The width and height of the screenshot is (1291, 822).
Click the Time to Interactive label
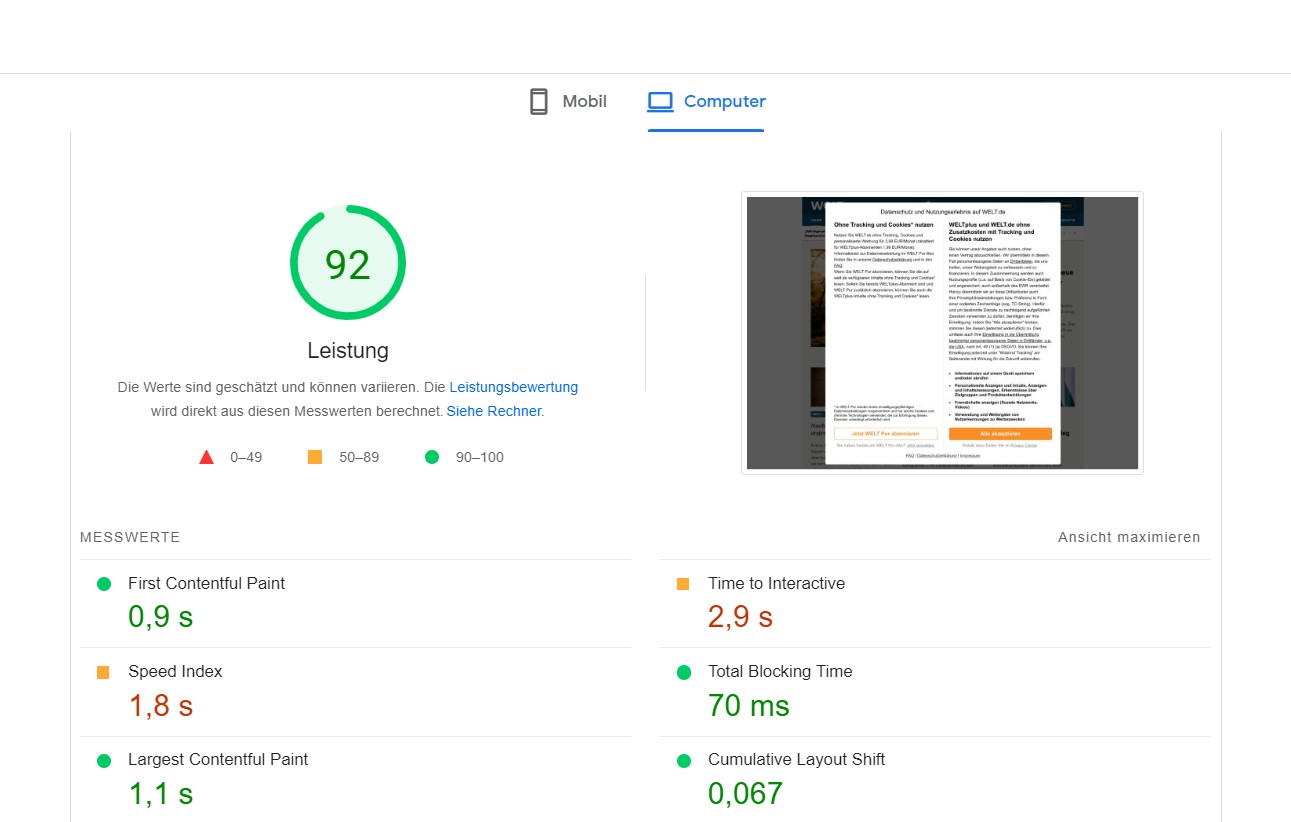point(776,583)
